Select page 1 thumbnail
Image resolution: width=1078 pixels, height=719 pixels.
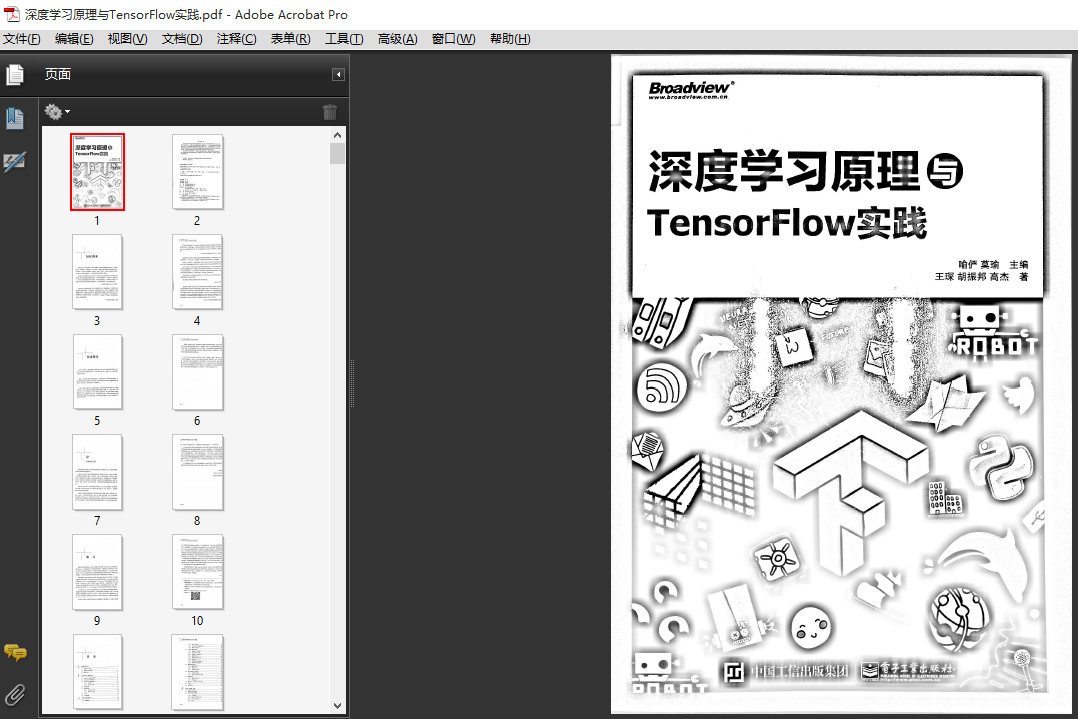click(97, 172)
